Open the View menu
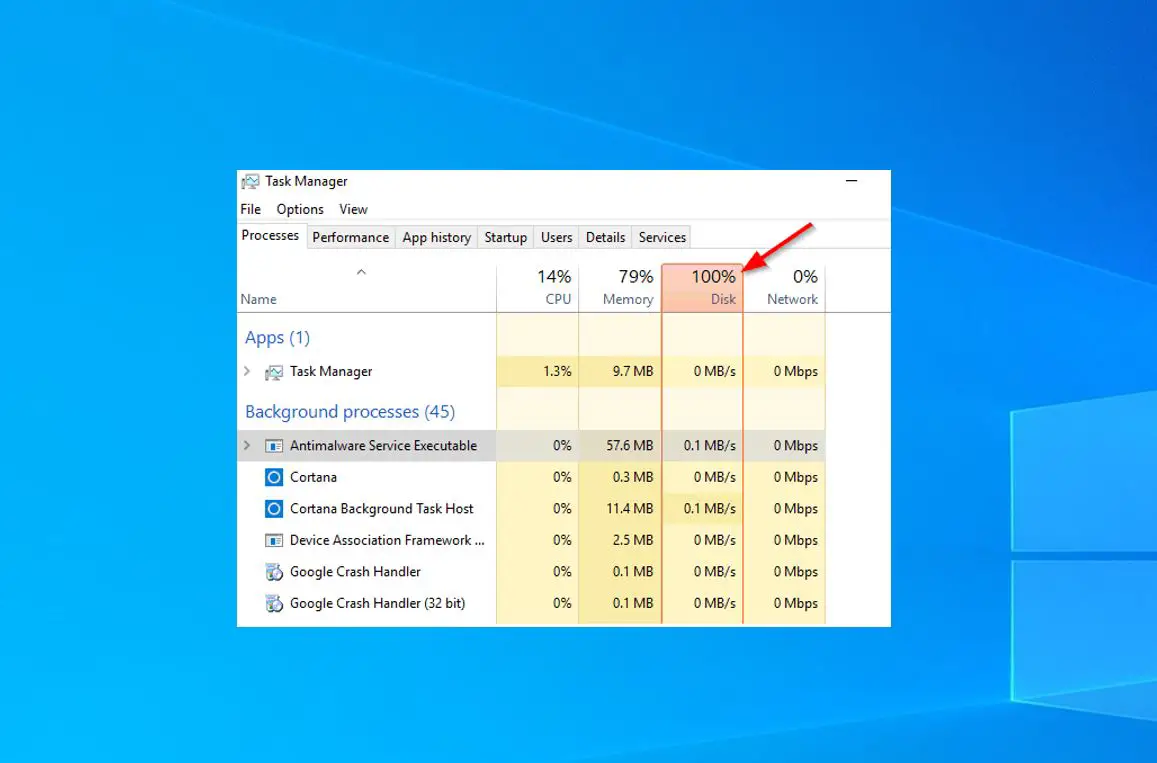 [x=353, y=210]
